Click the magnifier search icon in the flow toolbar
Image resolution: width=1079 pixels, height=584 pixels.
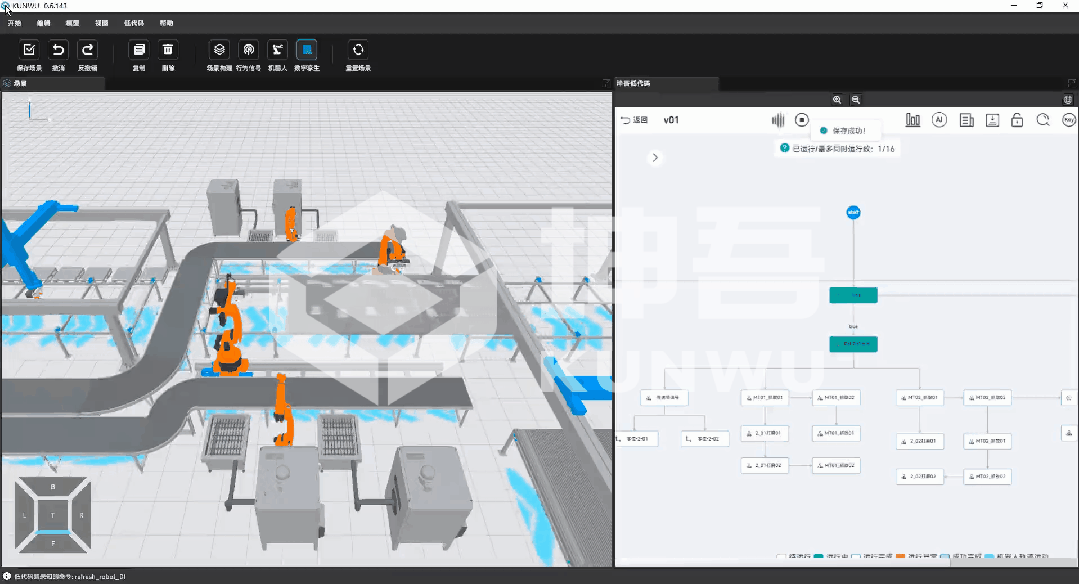click(1043, 120)
